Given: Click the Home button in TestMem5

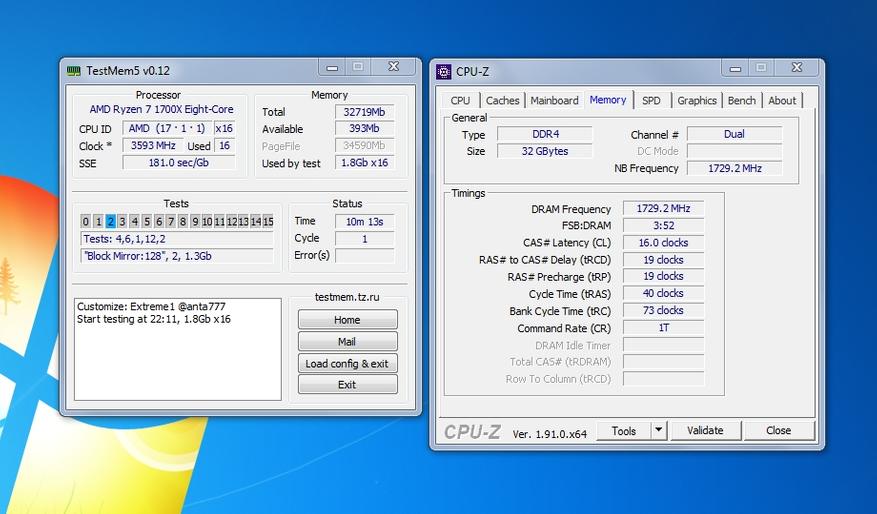Looking at the screenshot, I should 347,320.
